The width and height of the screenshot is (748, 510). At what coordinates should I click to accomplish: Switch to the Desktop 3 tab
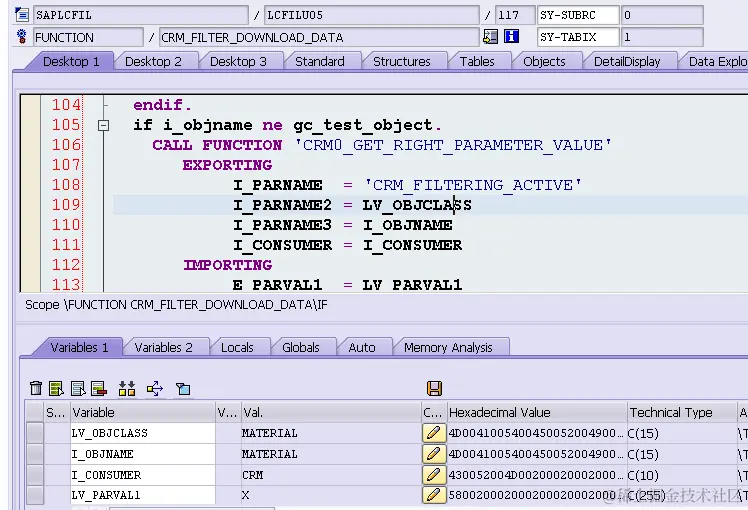point(238,62)
